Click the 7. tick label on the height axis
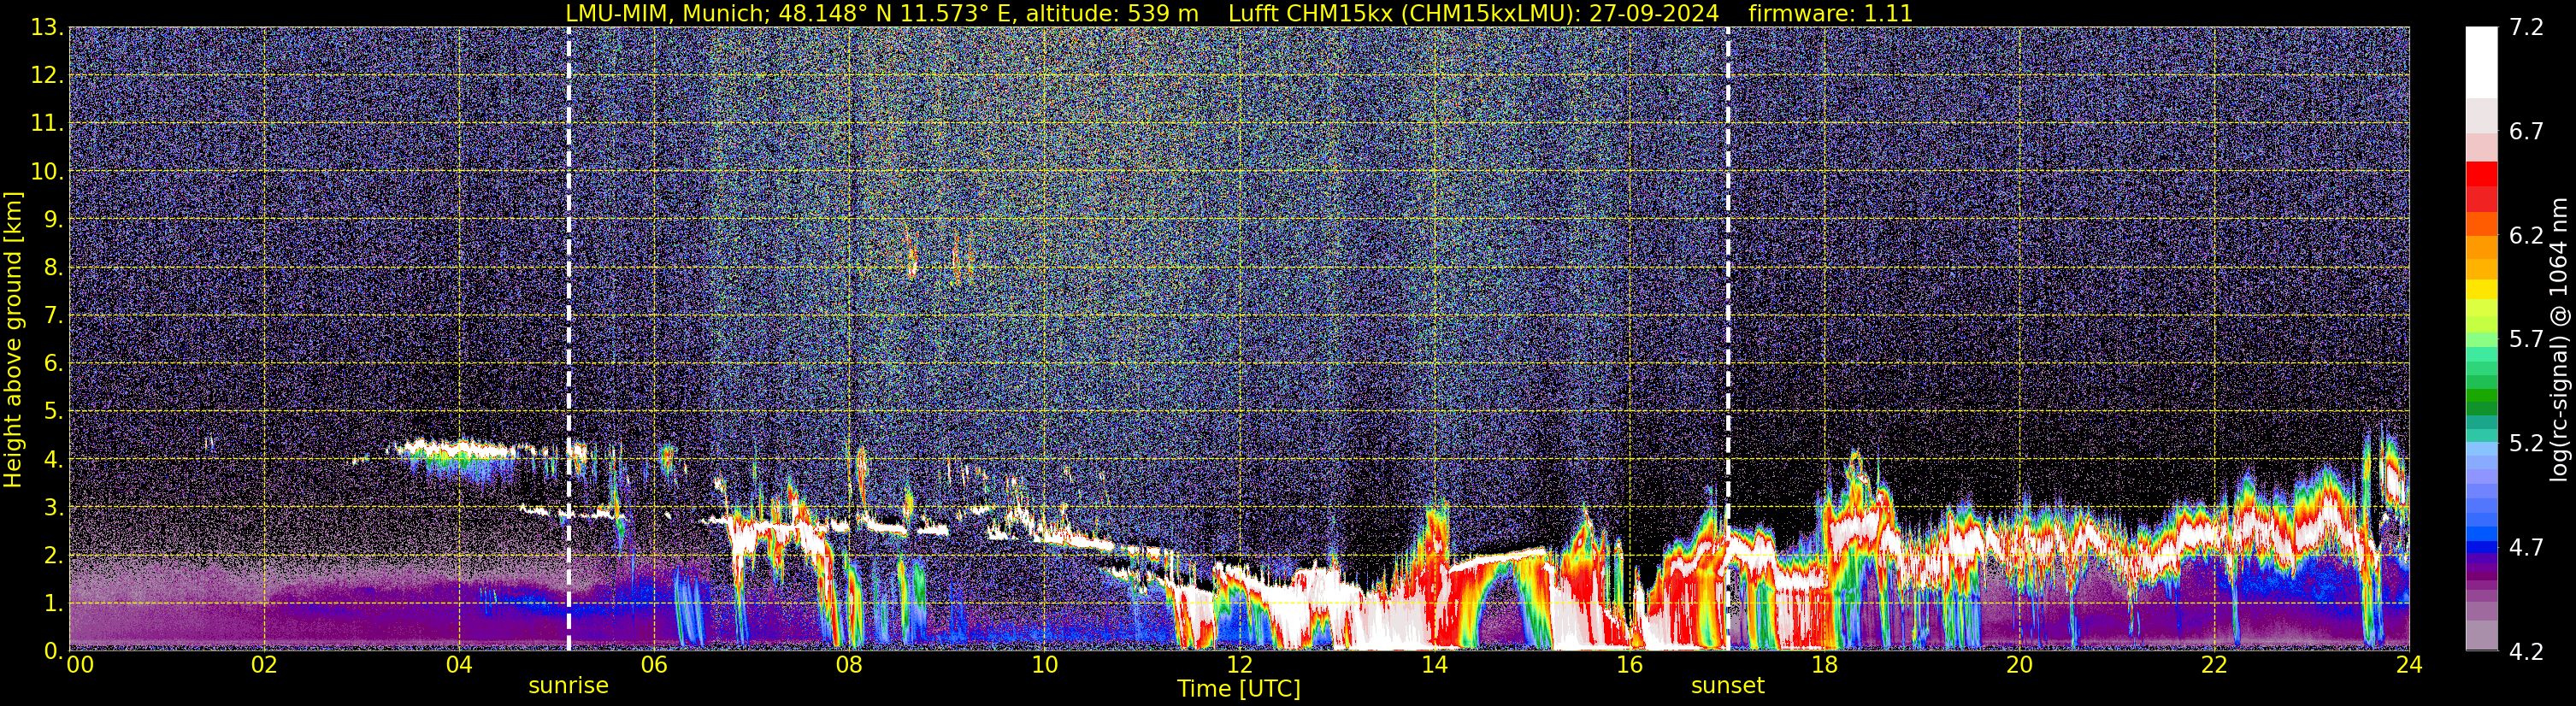2576x706 pixels. 54,315
